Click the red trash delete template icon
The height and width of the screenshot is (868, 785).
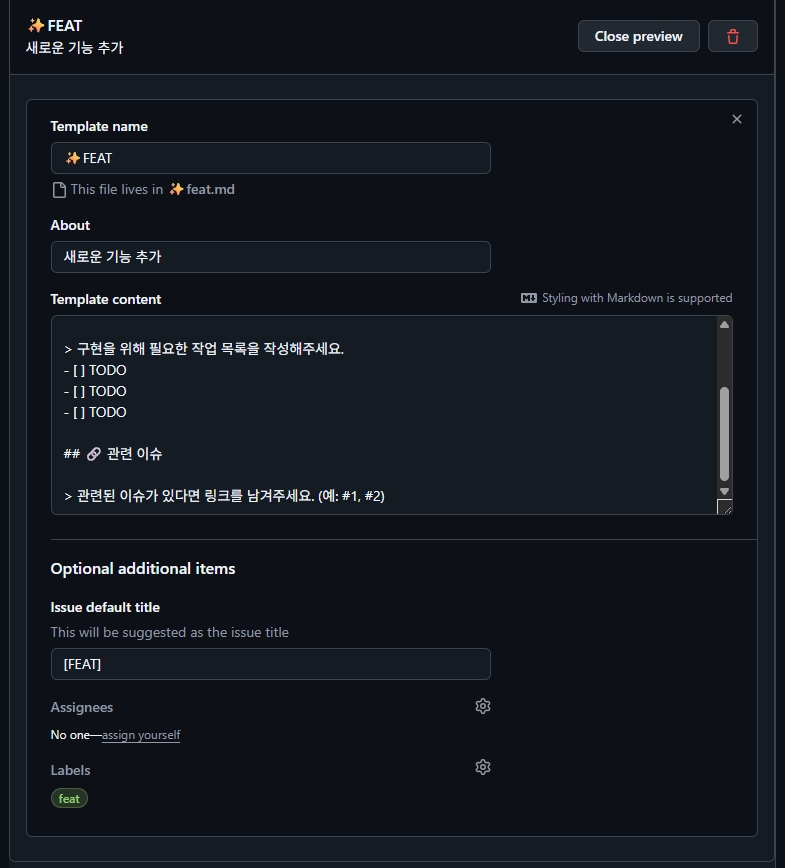coord(733,36)
